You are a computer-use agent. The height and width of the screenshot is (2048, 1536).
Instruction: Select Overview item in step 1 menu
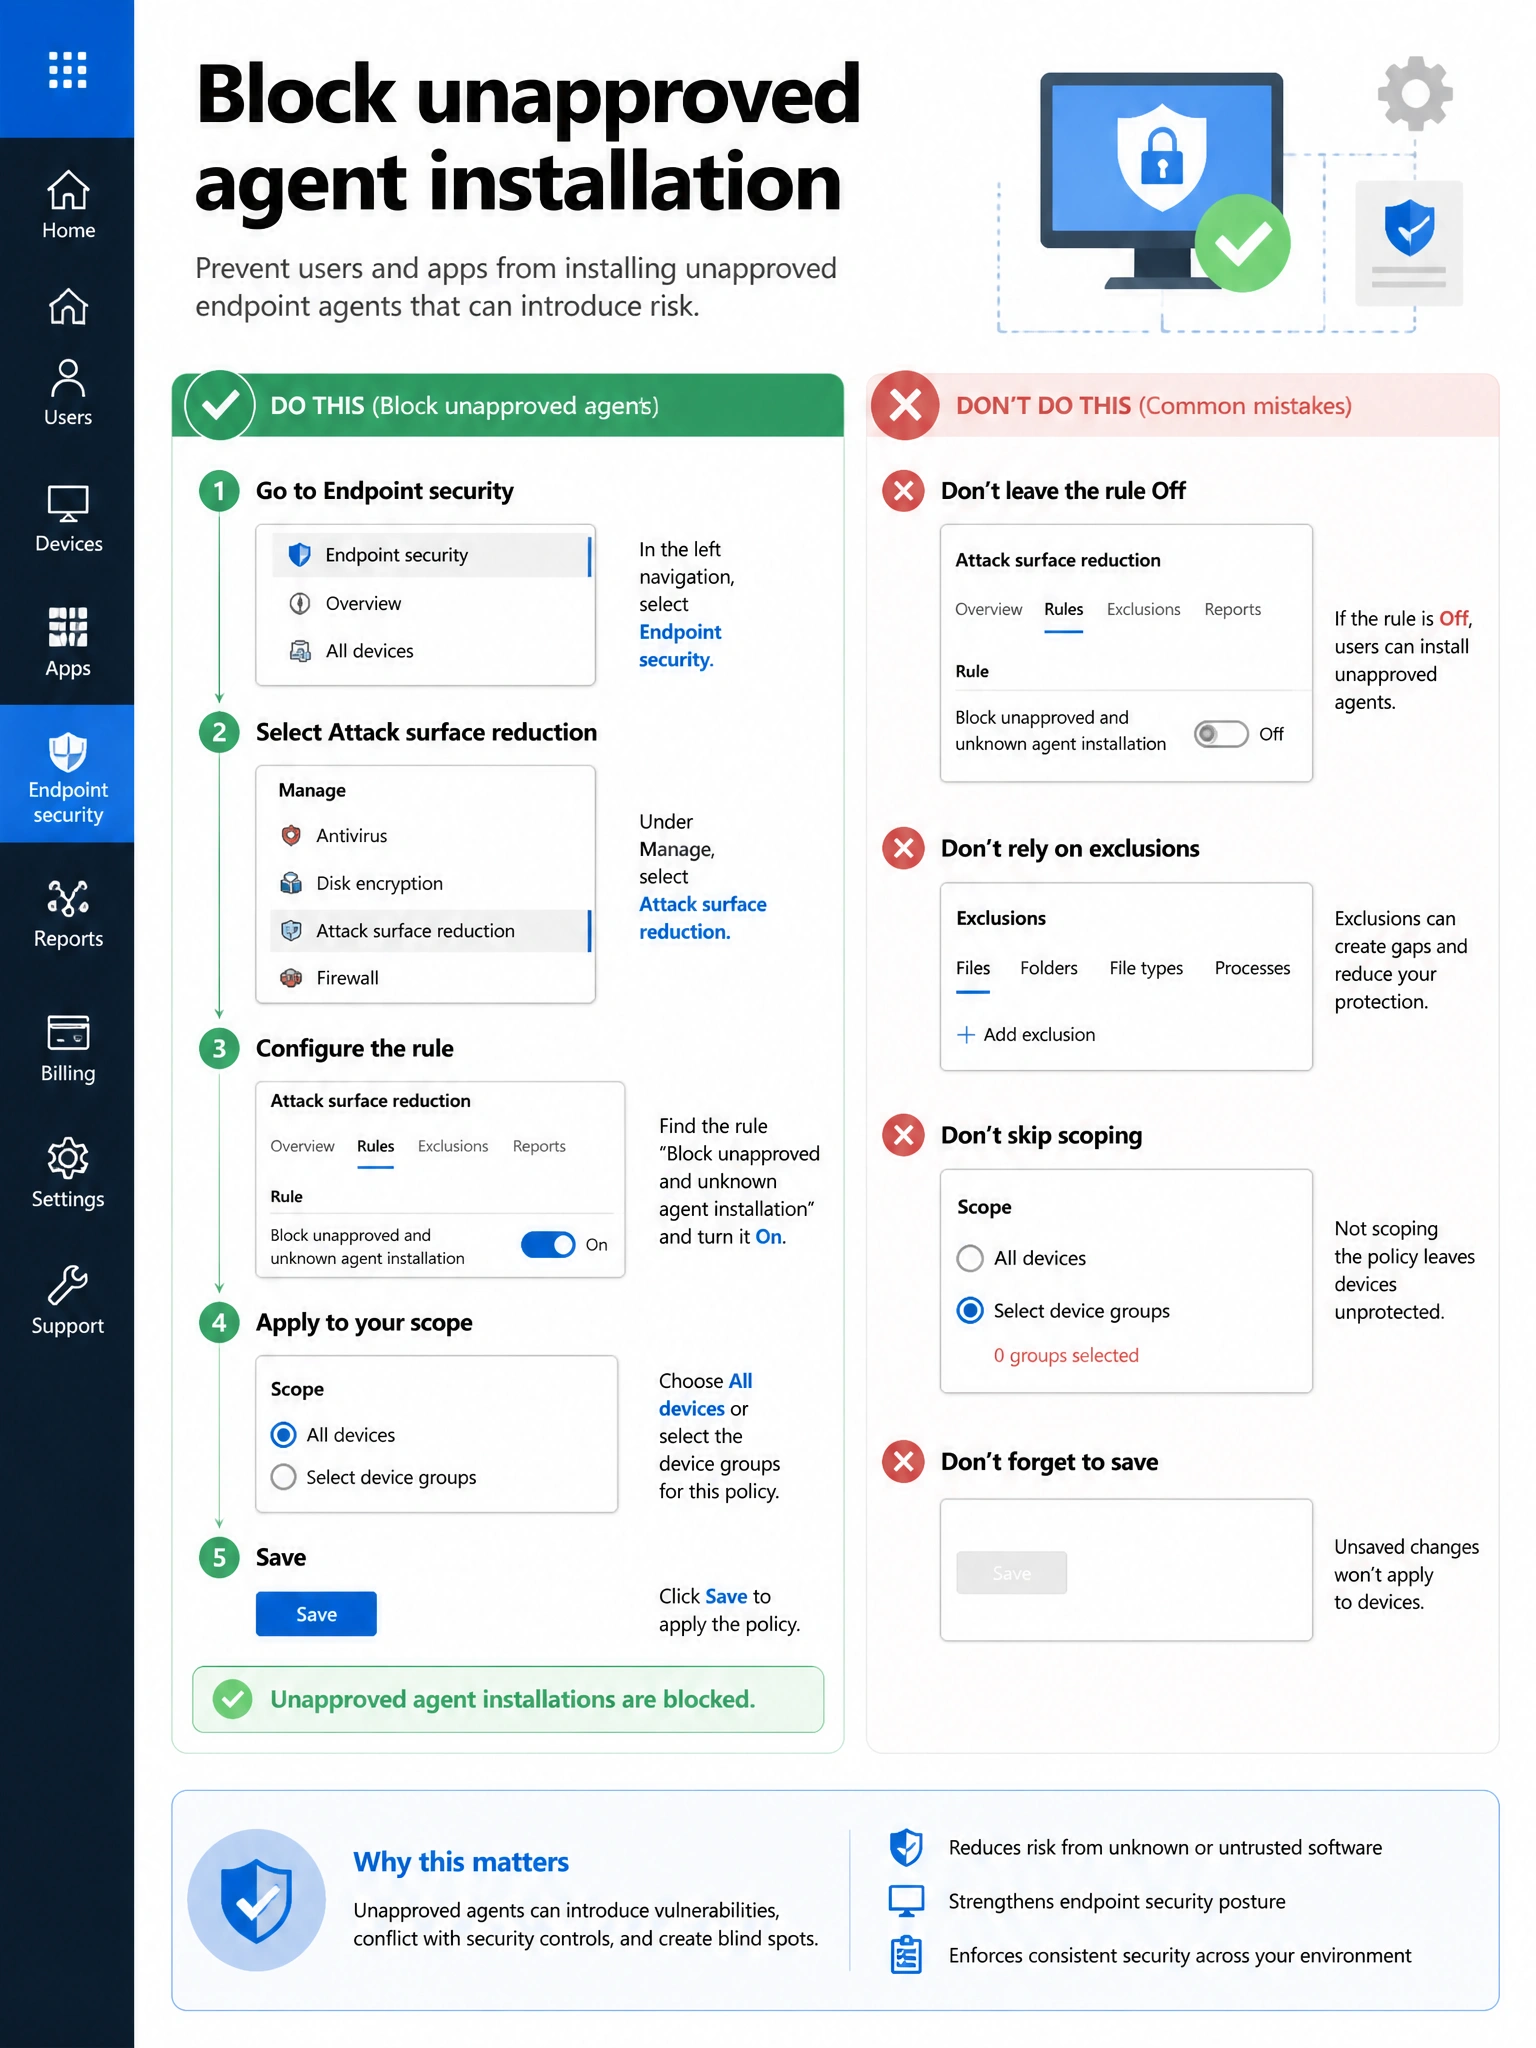click(x=432, y=603)
